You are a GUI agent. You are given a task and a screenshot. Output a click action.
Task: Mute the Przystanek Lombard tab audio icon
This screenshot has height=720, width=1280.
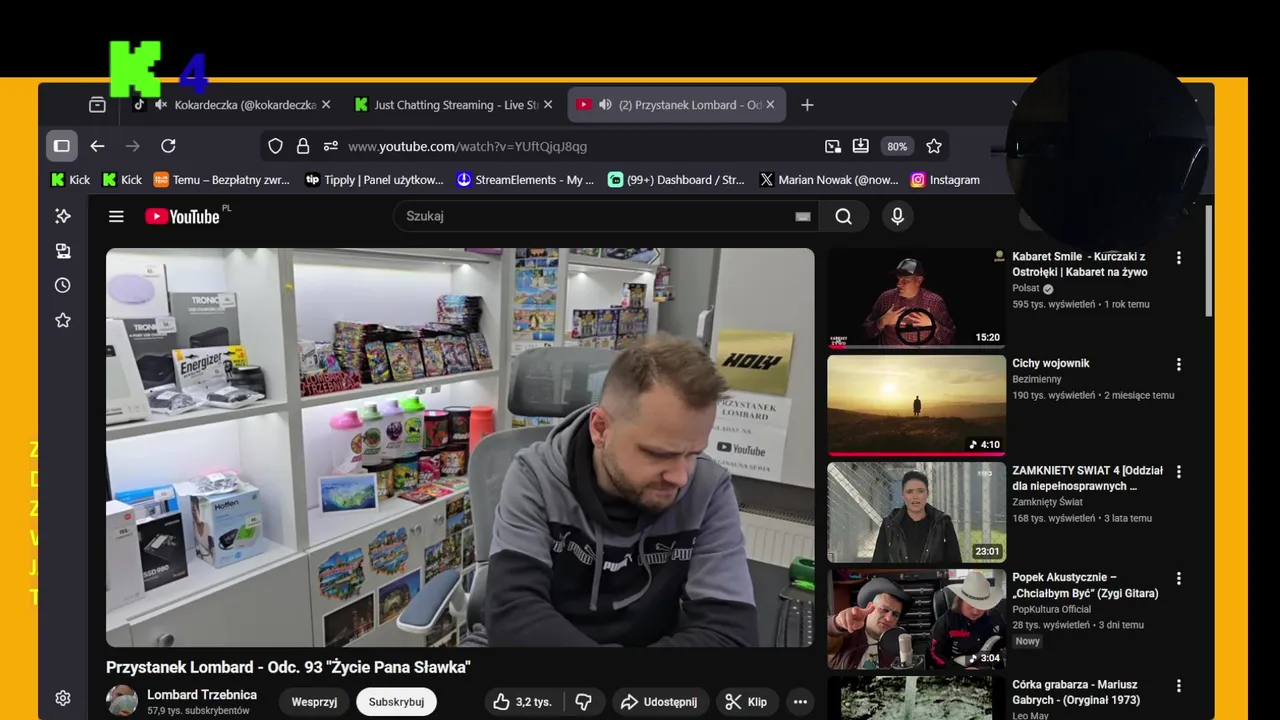pyautogui.click(x=605, y=105)
